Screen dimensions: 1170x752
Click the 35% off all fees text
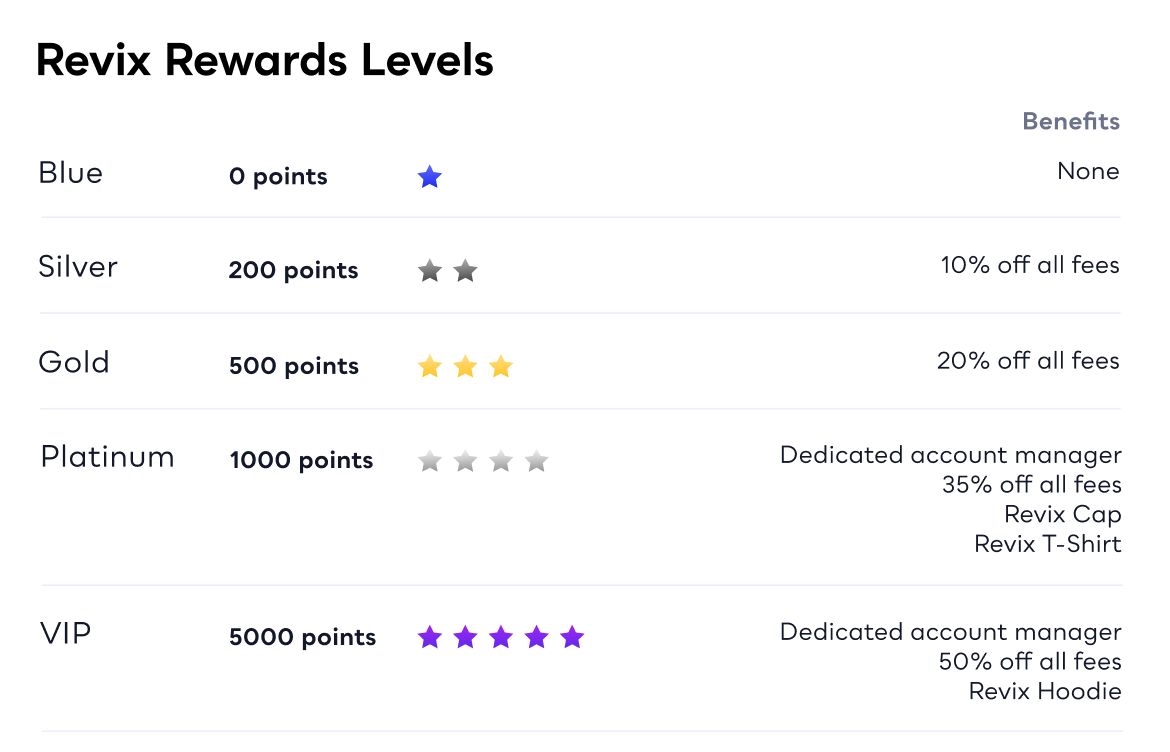(1031, 485)
